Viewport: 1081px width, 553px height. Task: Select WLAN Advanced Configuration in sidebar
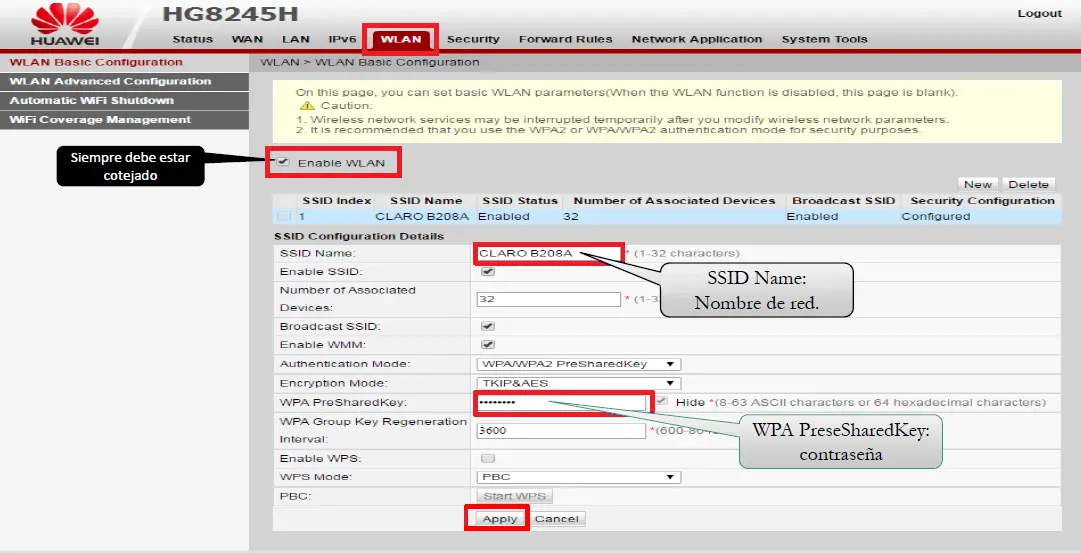(x=124, y=81)
